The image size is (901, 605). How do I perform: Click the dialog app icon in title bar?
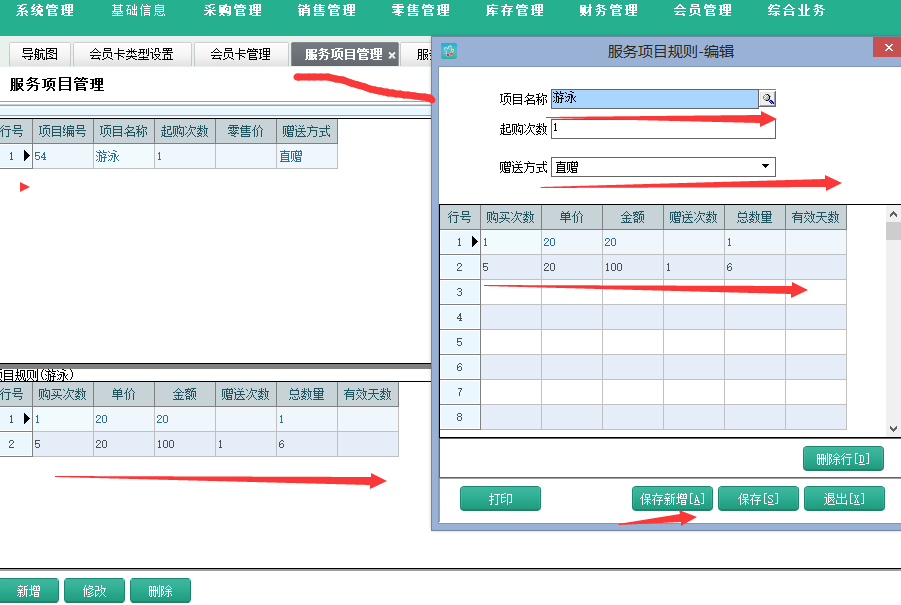pyautogui.click(x=449, y=51)
